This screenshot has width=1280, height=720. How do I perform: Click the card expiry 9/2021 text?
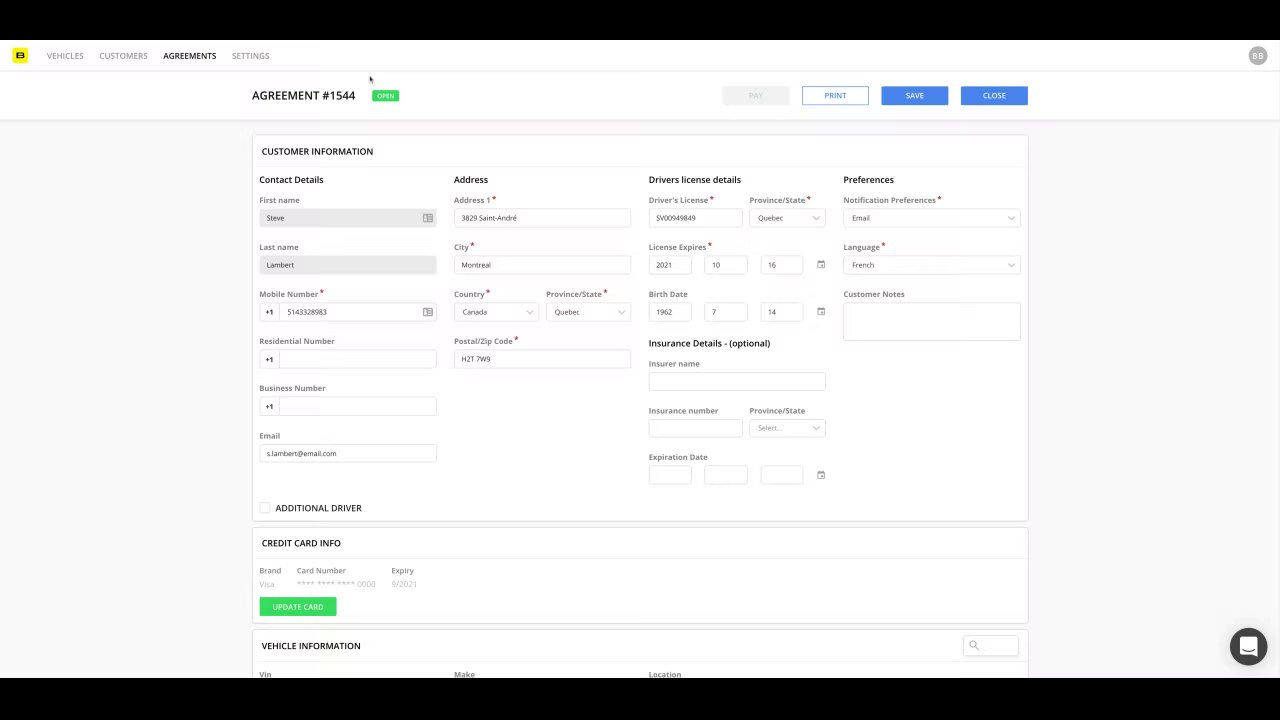pos(404,584)
